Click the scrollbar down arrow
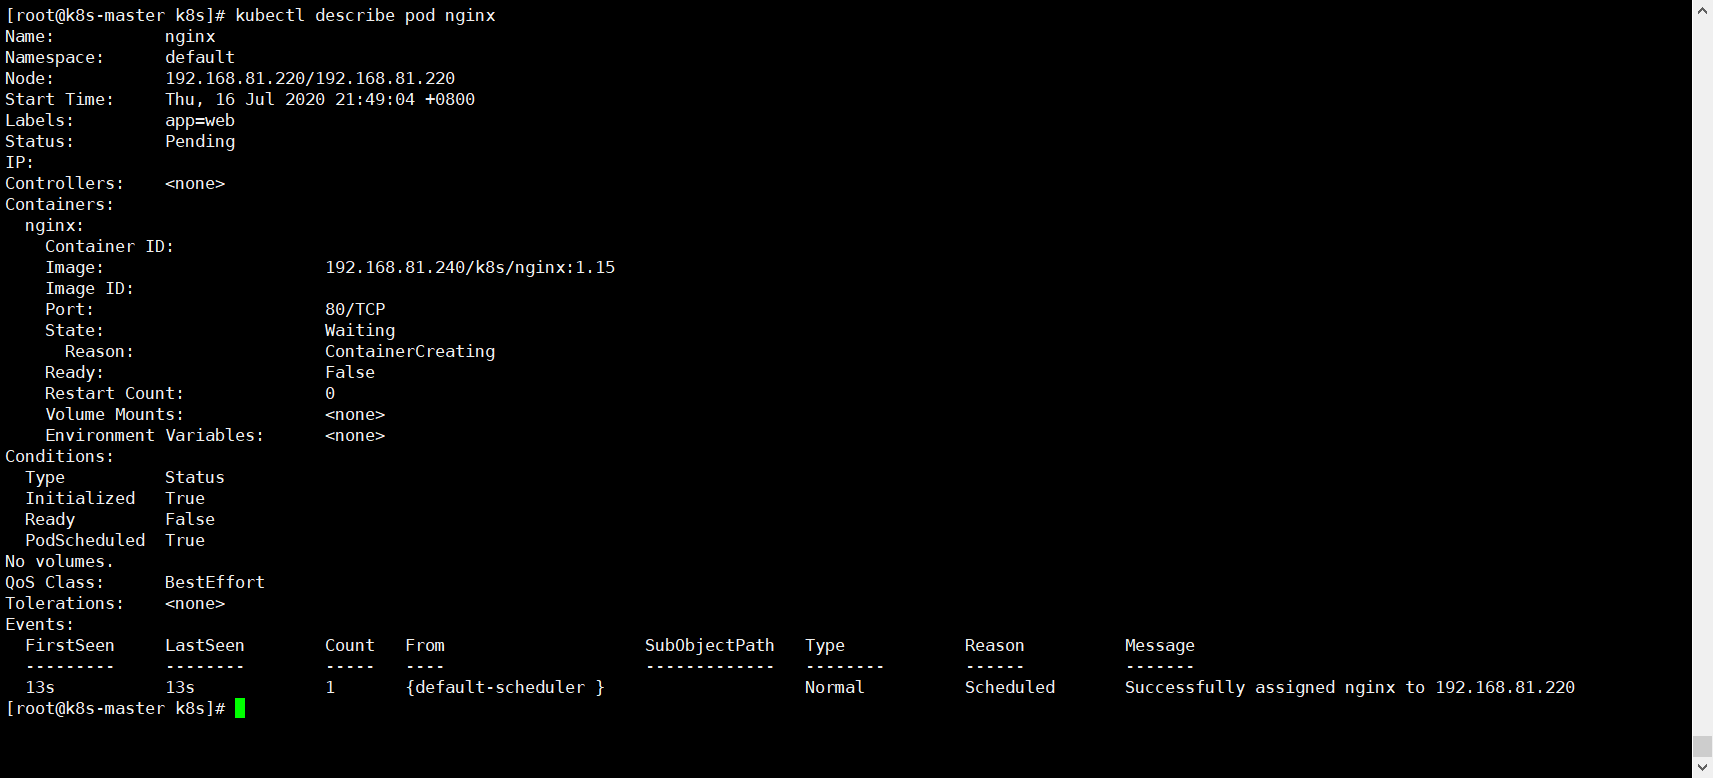Screen dimensions: 1713x778 1702,768
